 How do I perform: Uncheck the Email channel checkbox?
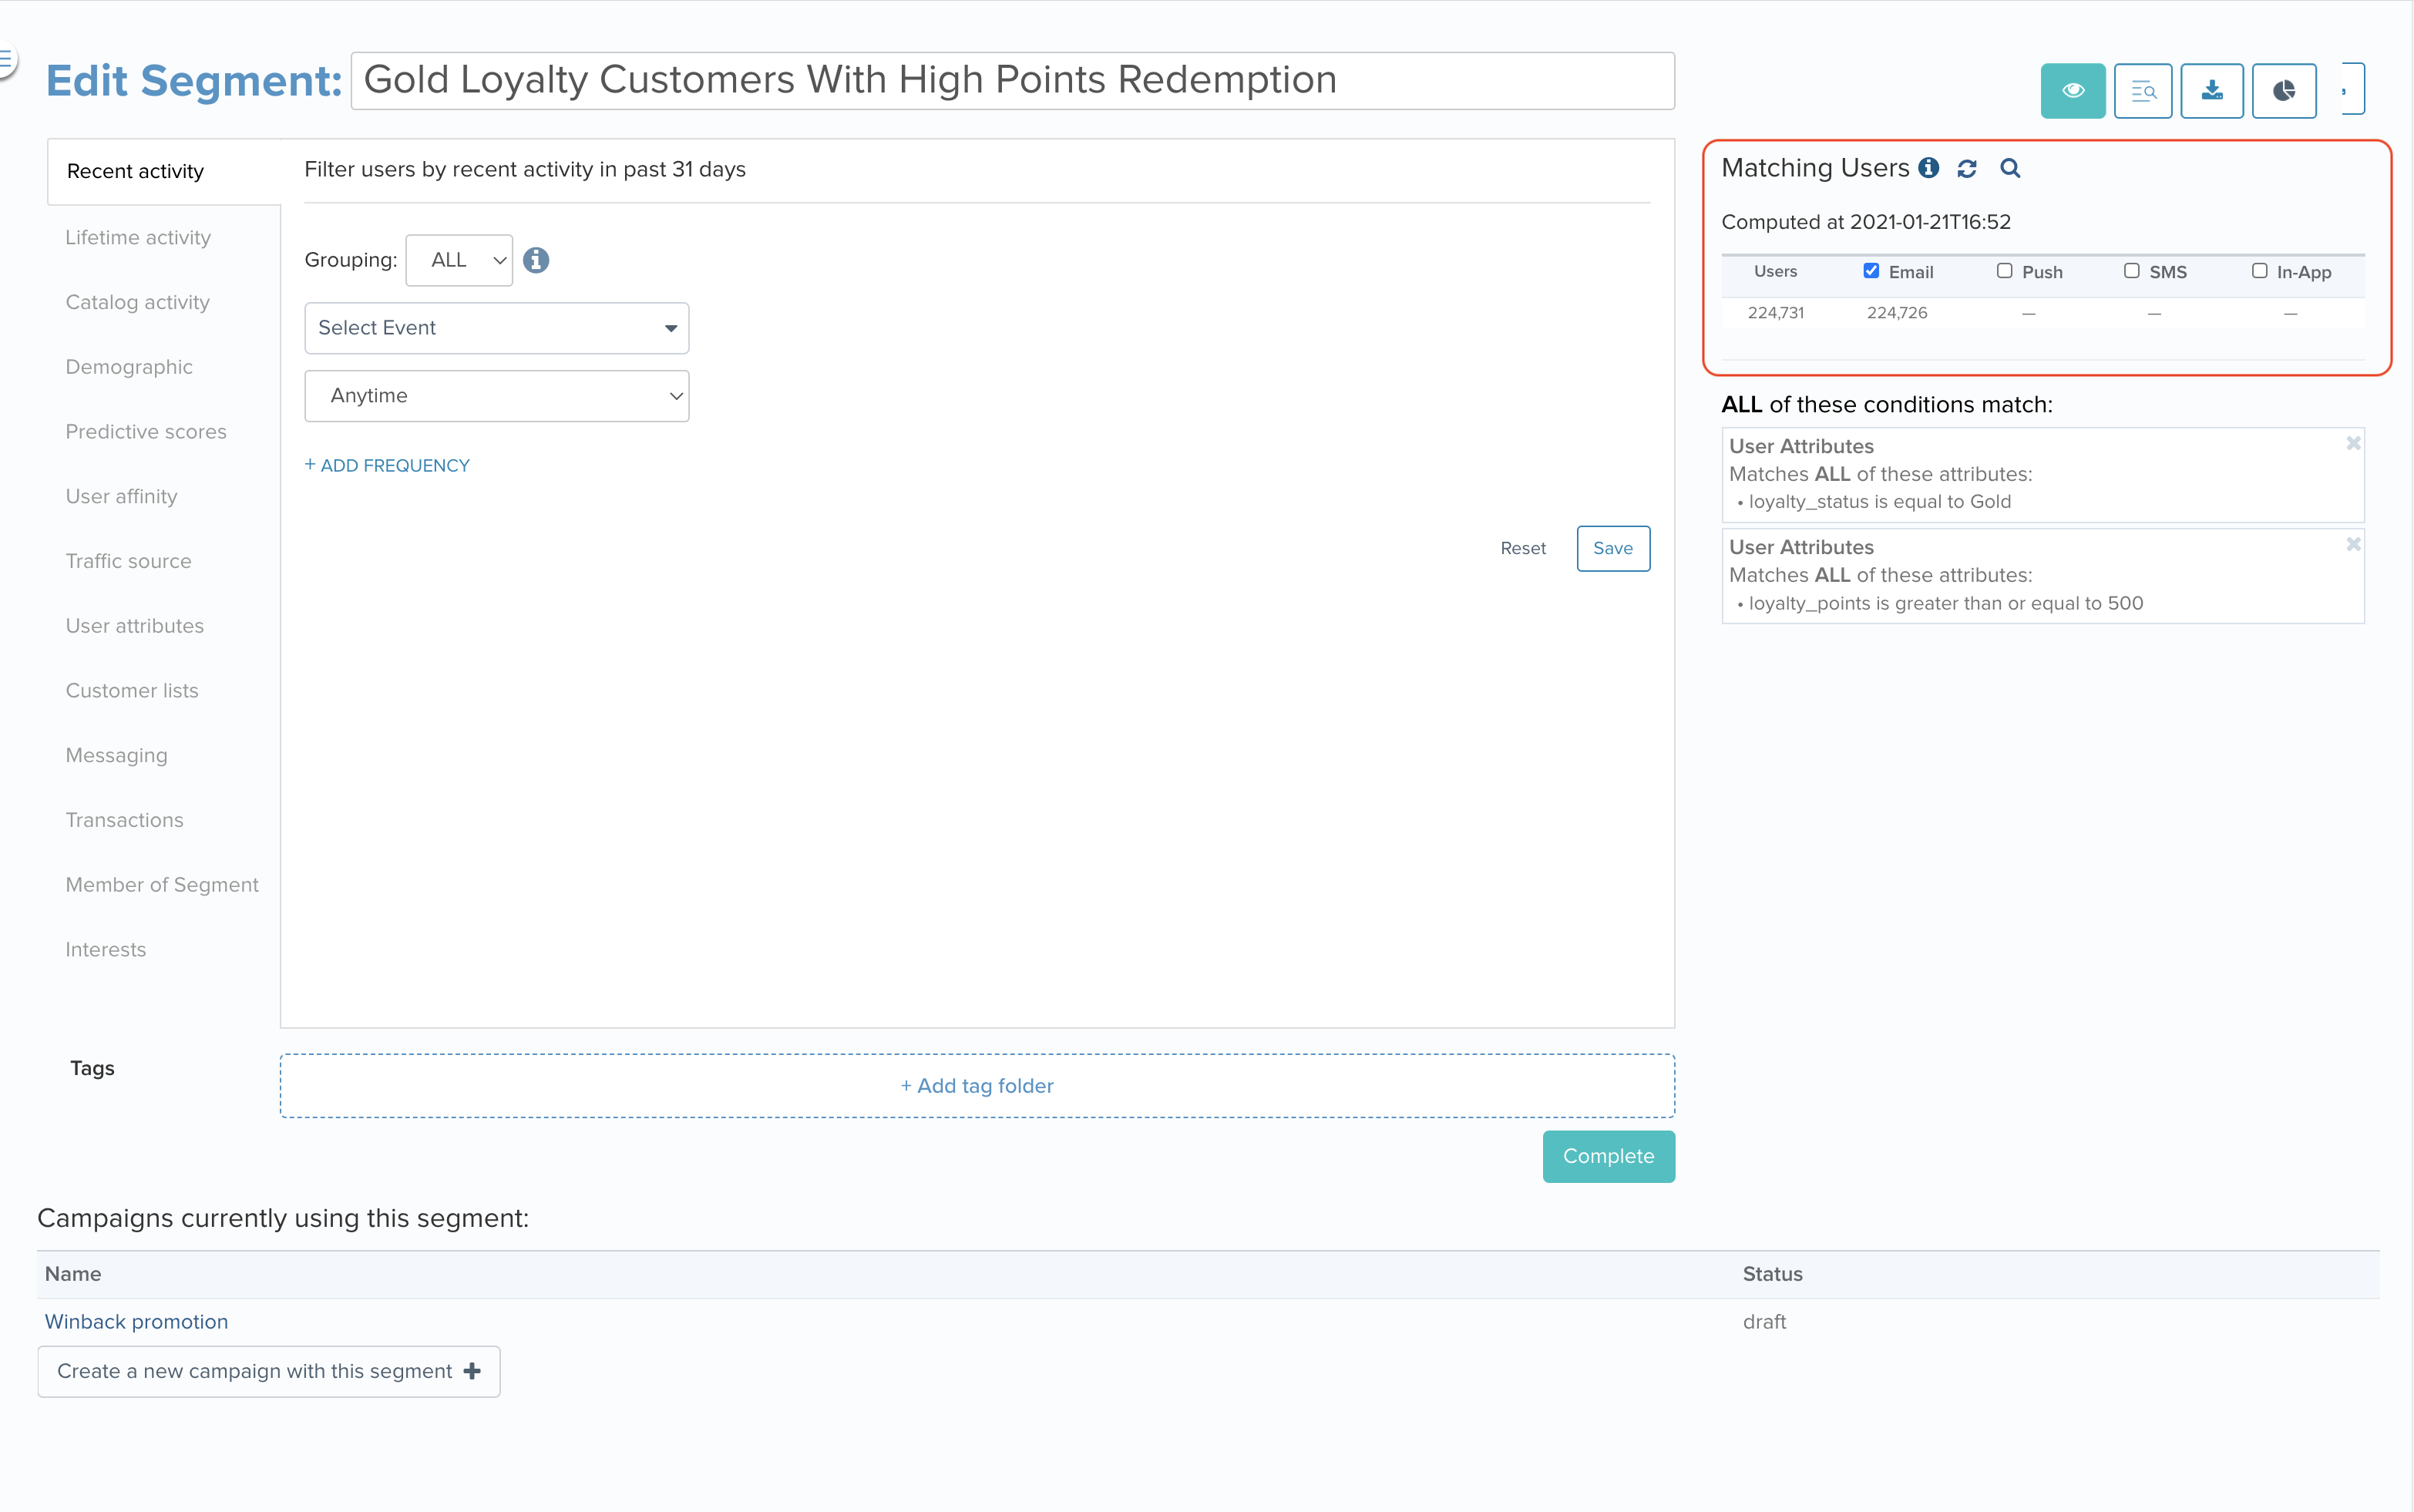point(1871,270)
